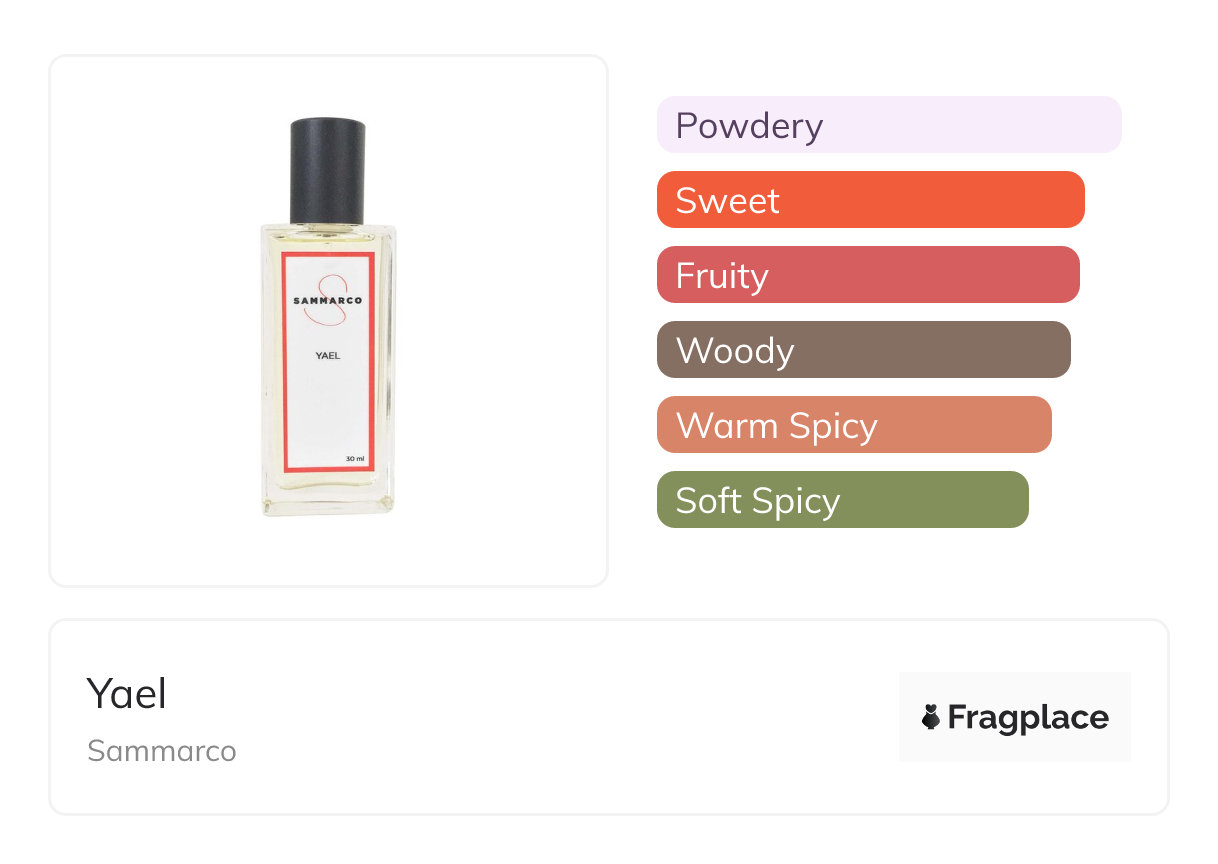Click the glass base of the bottle

click(x=328, y=497)
